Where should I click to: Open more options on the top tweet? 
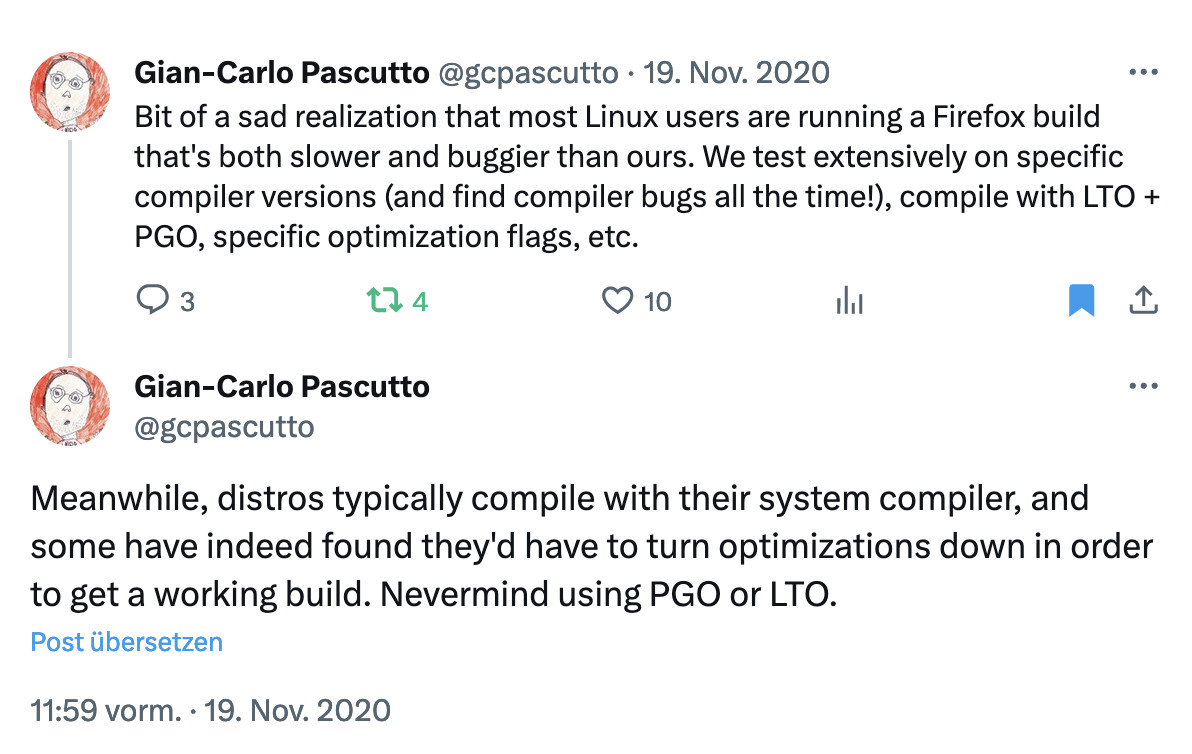(1143, 73)
